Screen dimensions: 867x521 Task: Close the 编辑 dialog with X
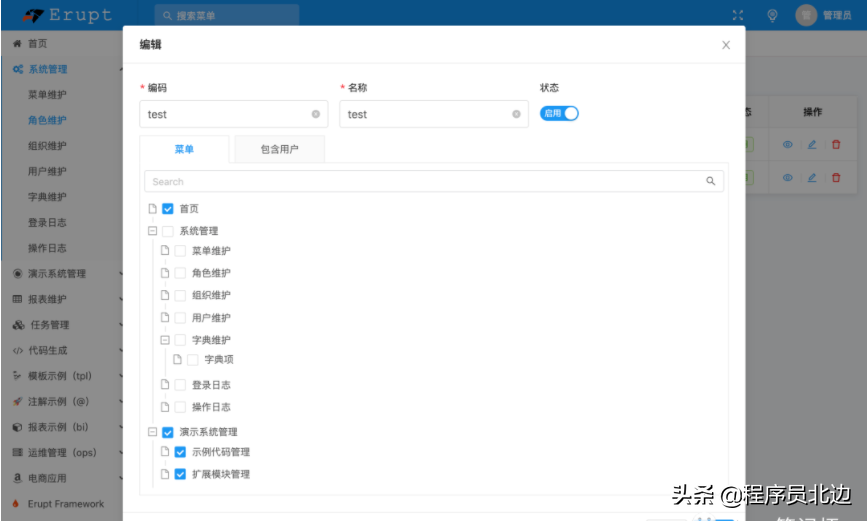click(726, 45)
